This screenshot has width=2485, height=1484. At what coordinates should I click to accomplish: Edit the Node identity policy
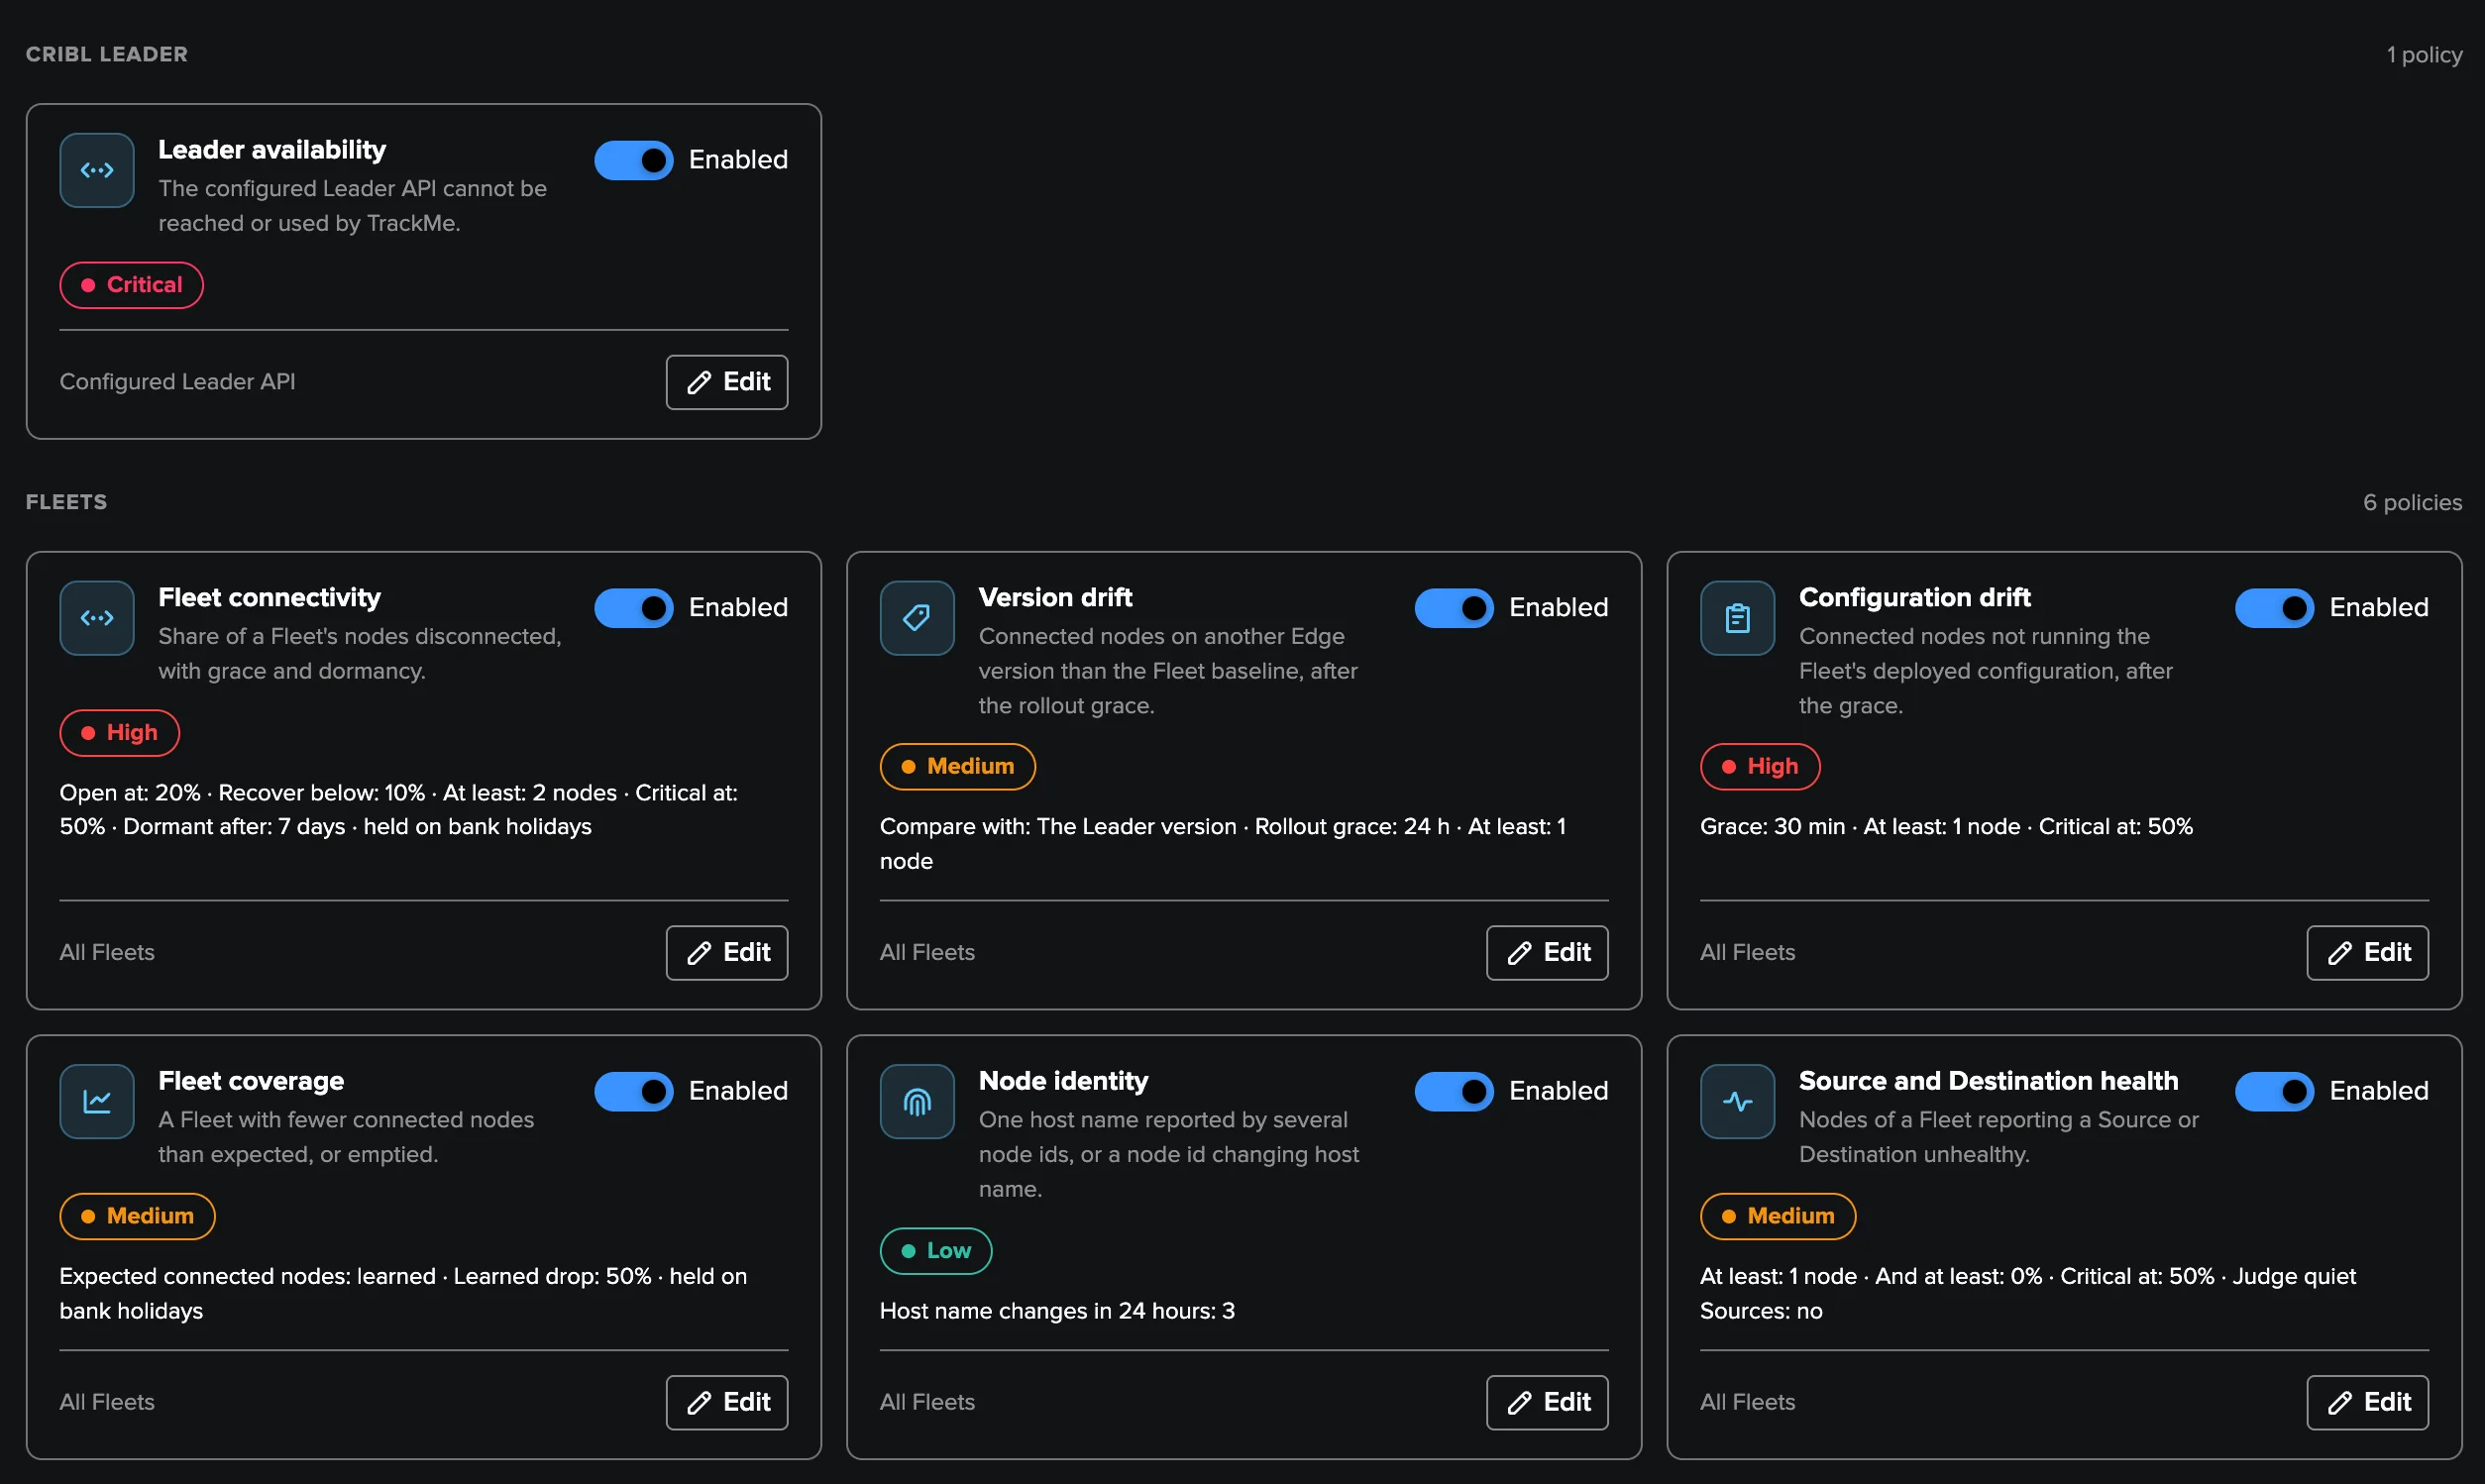1547,1402
